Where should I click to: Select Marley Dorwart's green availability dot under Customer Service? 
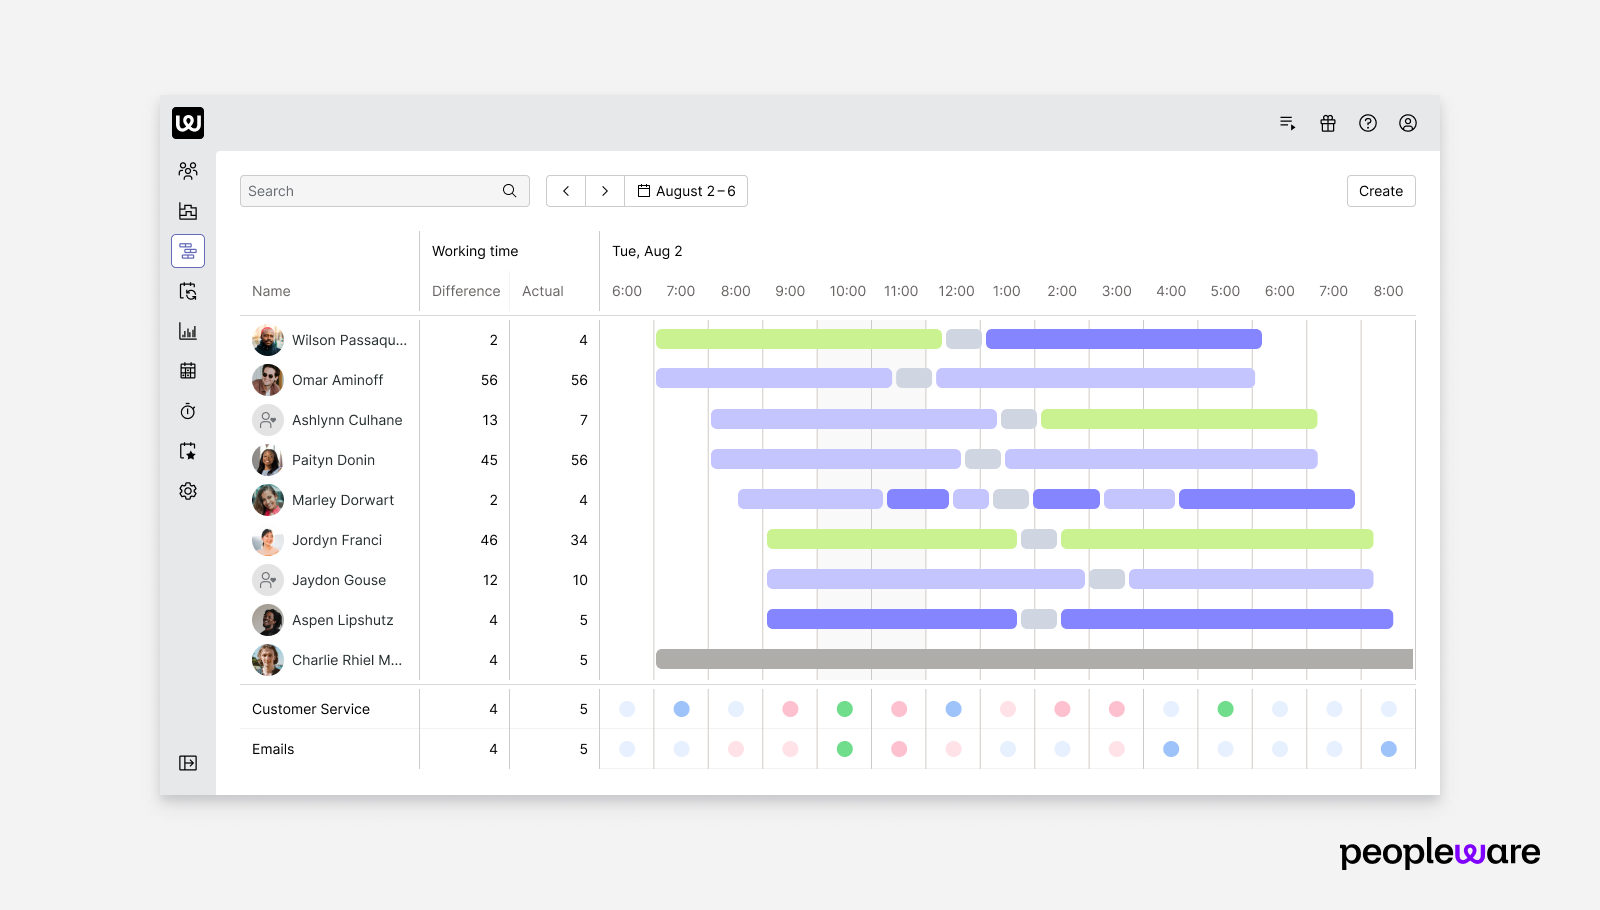point(845,709)
